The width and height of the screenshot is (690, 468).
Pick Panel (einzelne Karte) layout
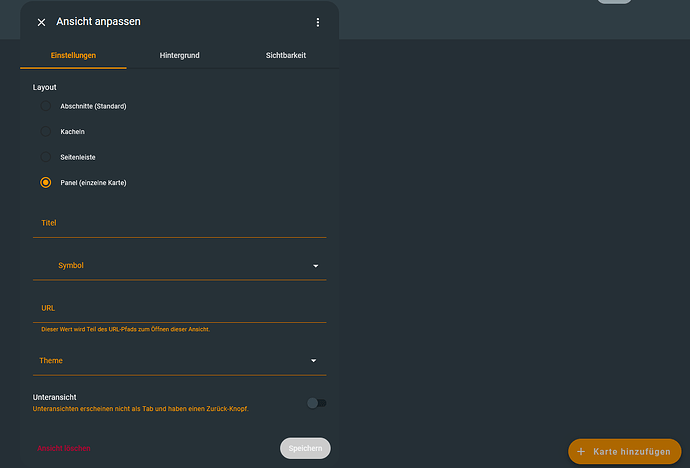point(46,183)
